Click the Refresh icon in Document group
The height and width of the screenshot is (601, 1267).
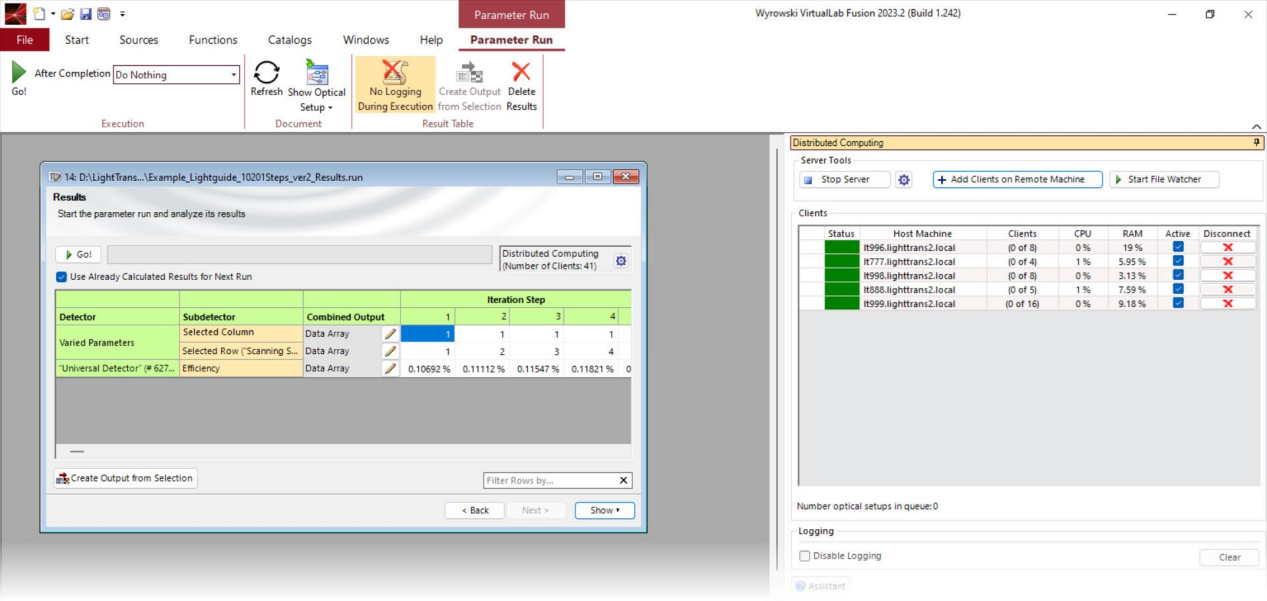(x=266, y=74)
